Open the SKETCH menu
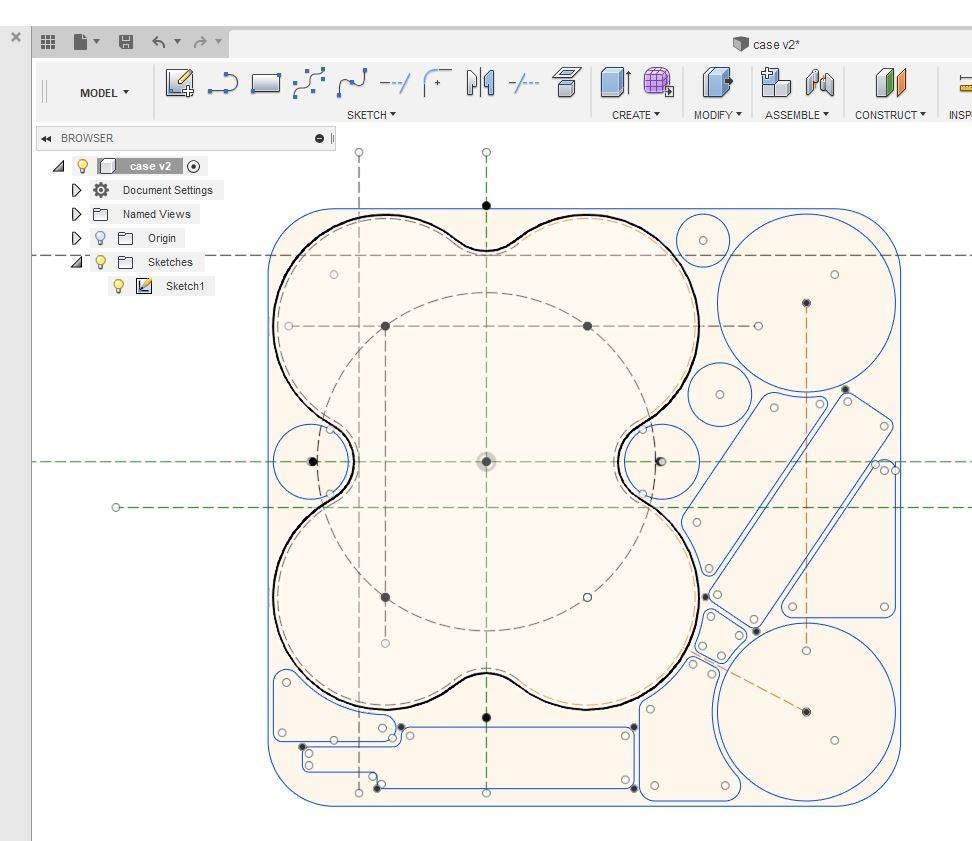972x841 pixels. pyautogui.click(x=371, y=115)
